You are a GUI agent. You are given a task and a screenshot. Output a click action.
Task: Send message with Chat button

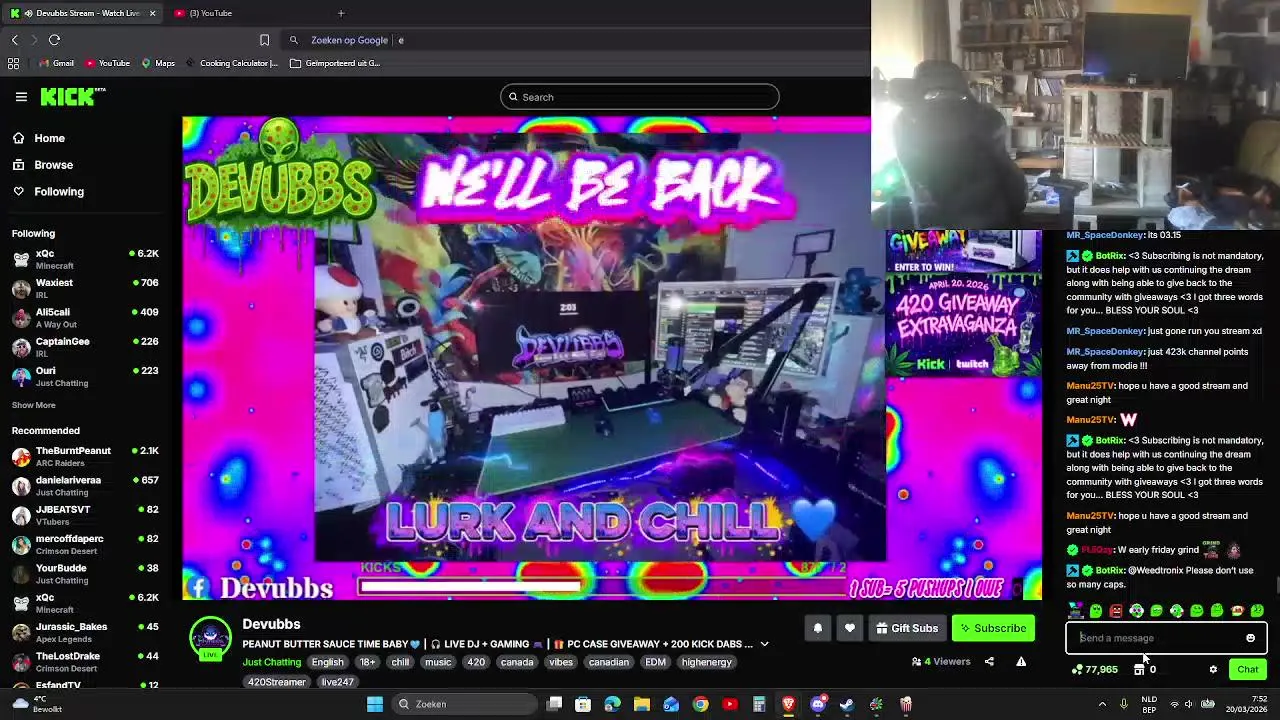(1247, 670)
